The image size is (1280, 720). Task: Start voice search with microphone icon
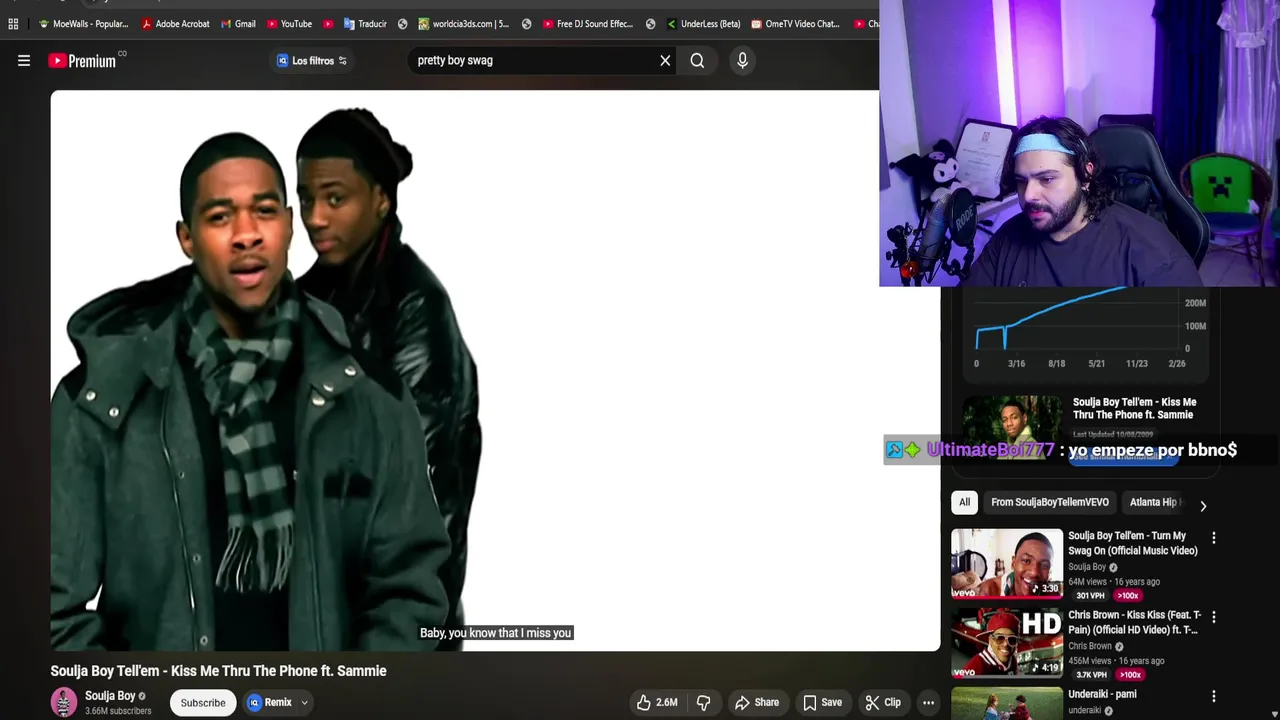(x=742, y=61)
